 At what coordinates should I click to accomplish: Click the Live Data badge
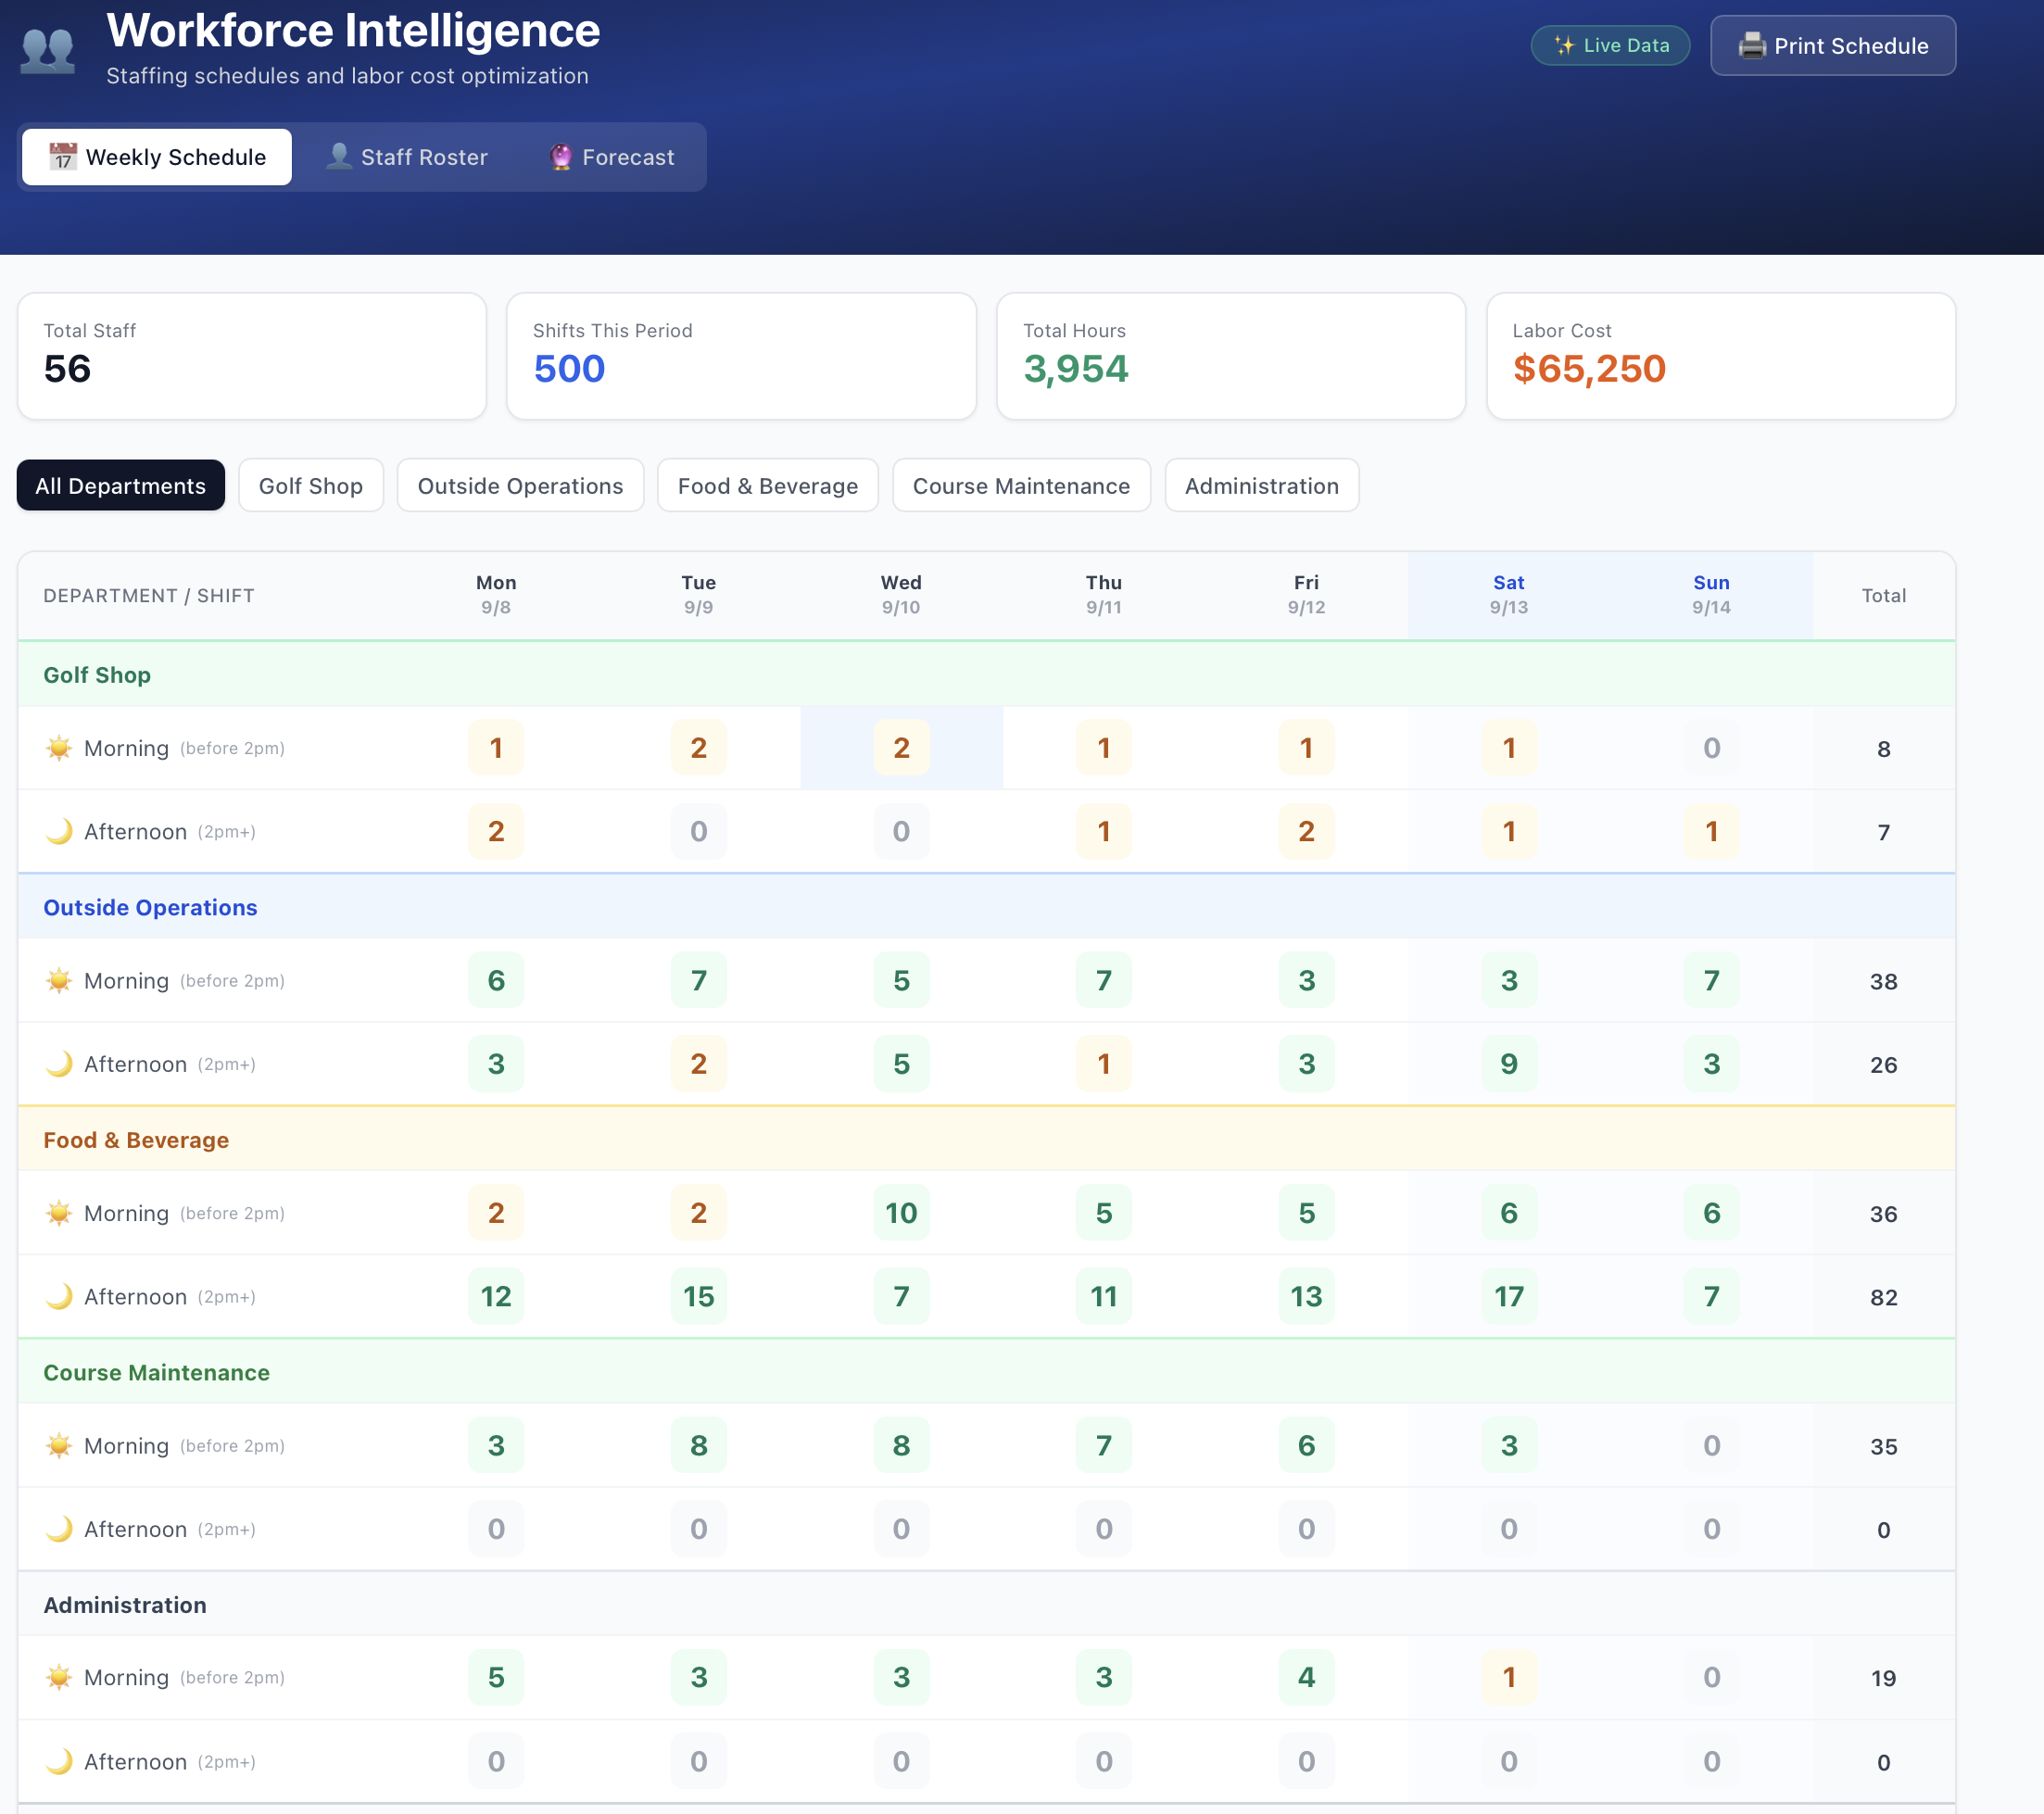click(1610, 45)
